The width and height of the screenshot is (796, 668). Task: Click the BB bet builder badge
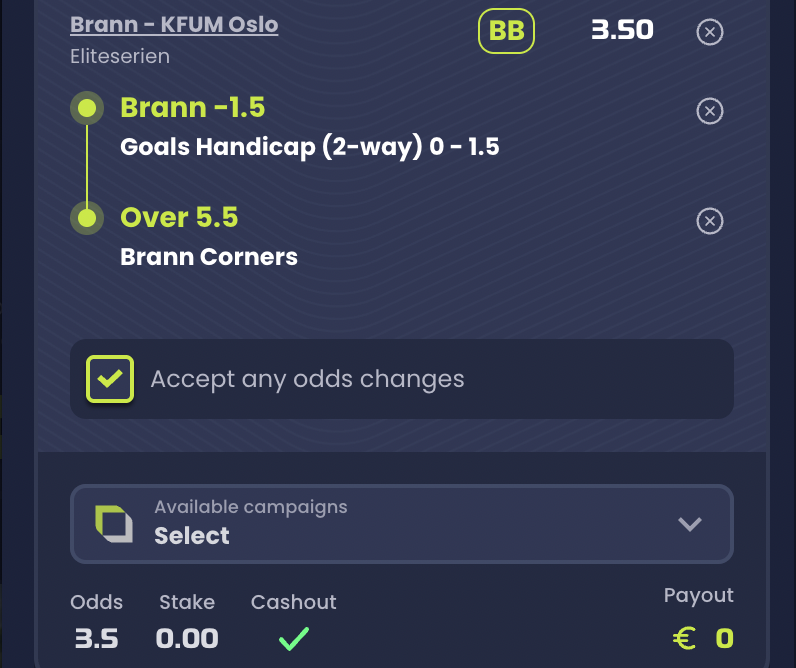pyautogui.click(x=506, y=31)
